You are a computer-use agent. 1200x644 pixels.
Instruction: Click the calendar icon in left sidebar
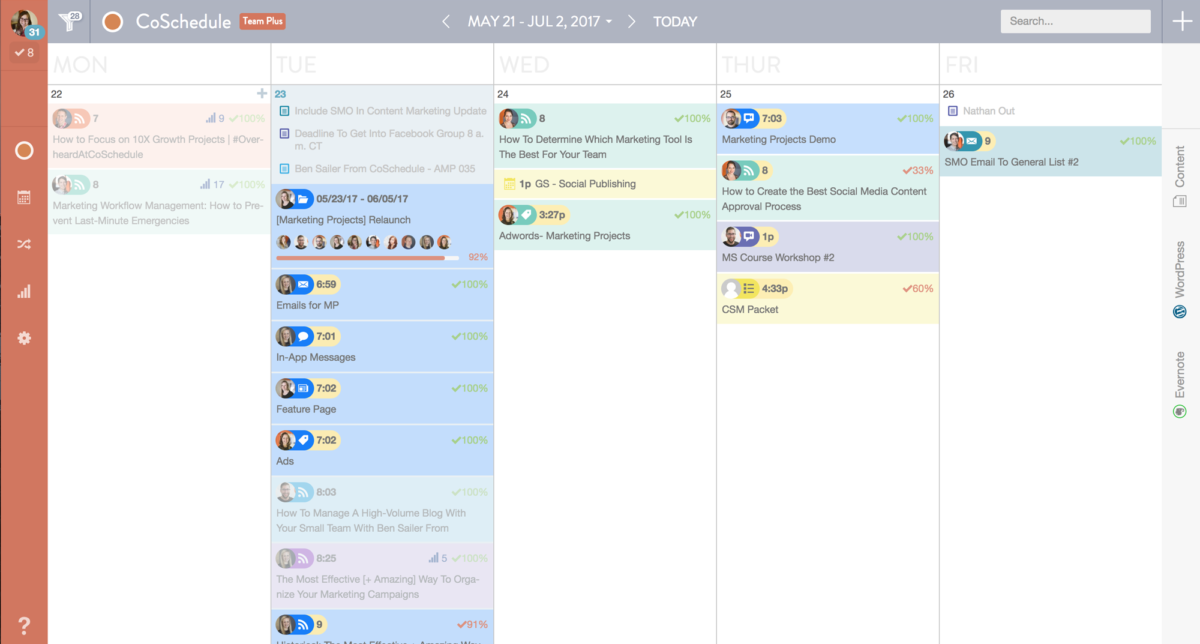[x=24, y=197]
